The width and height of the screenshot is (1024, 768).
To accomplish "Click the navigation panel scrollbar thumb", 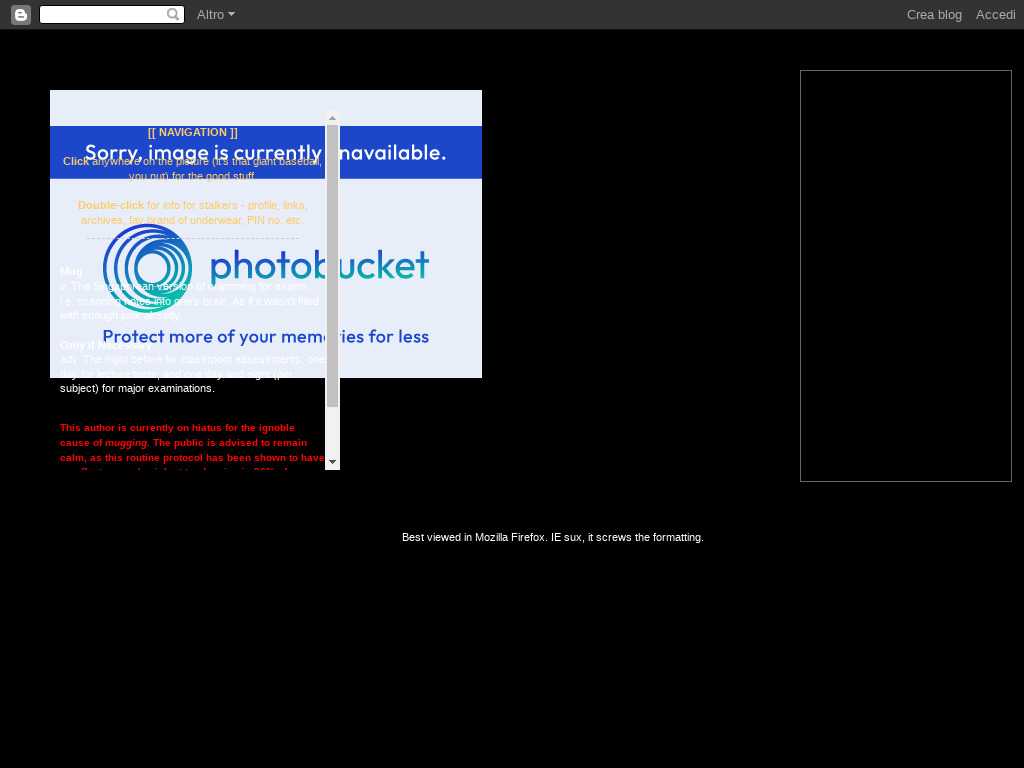I will click(x=333, y=265).
